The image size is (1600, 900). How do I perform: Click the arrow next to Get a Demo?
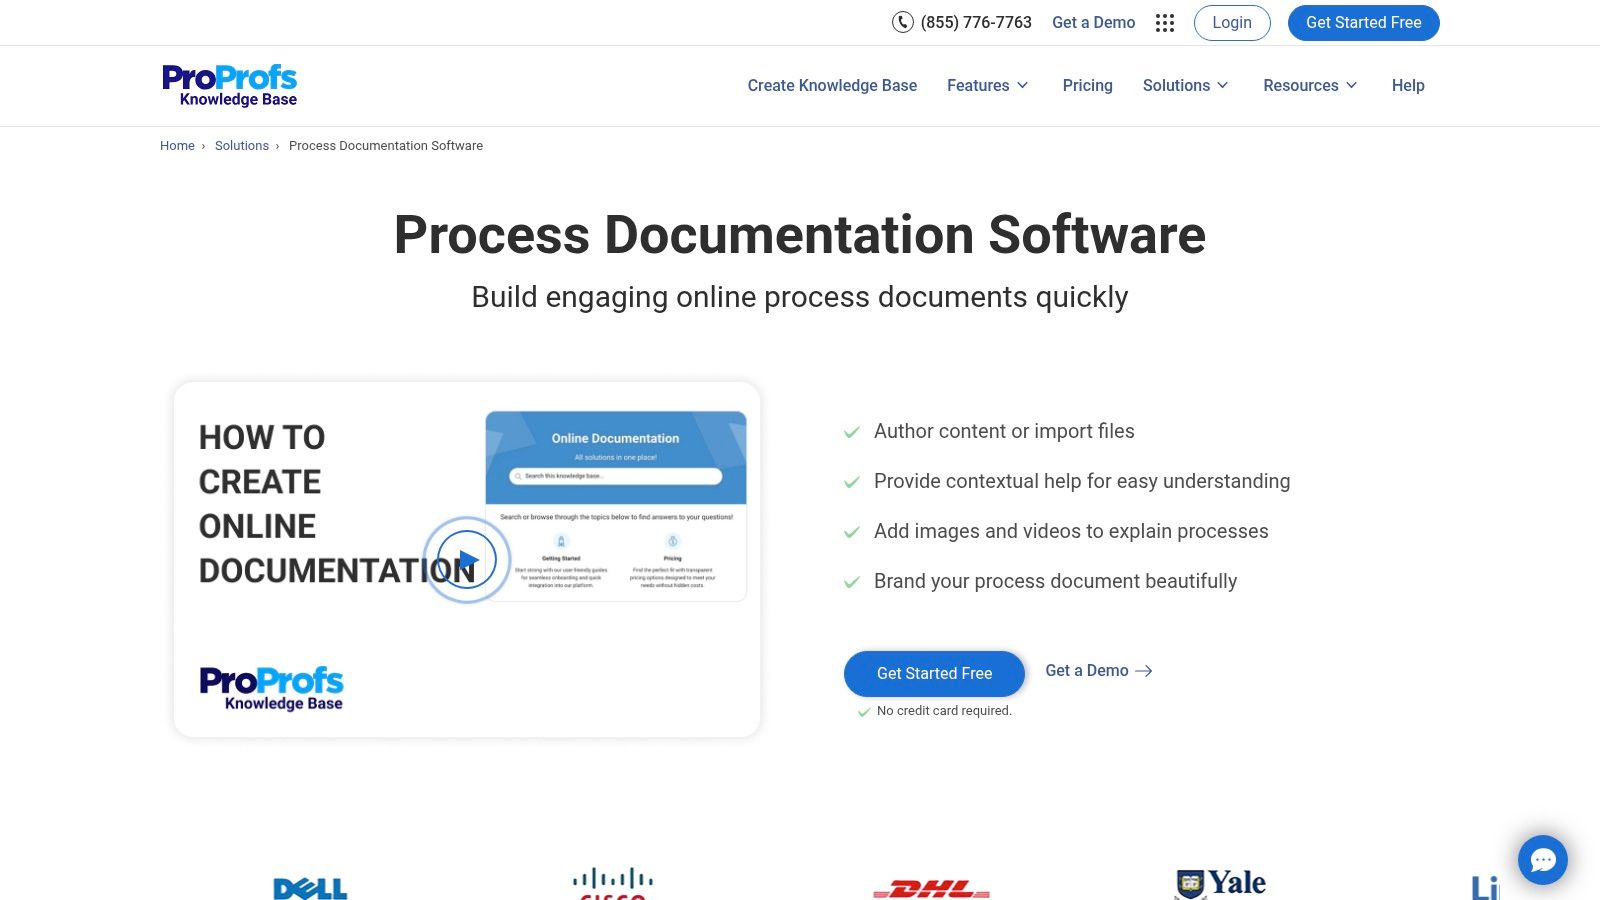coord(1144,671)
